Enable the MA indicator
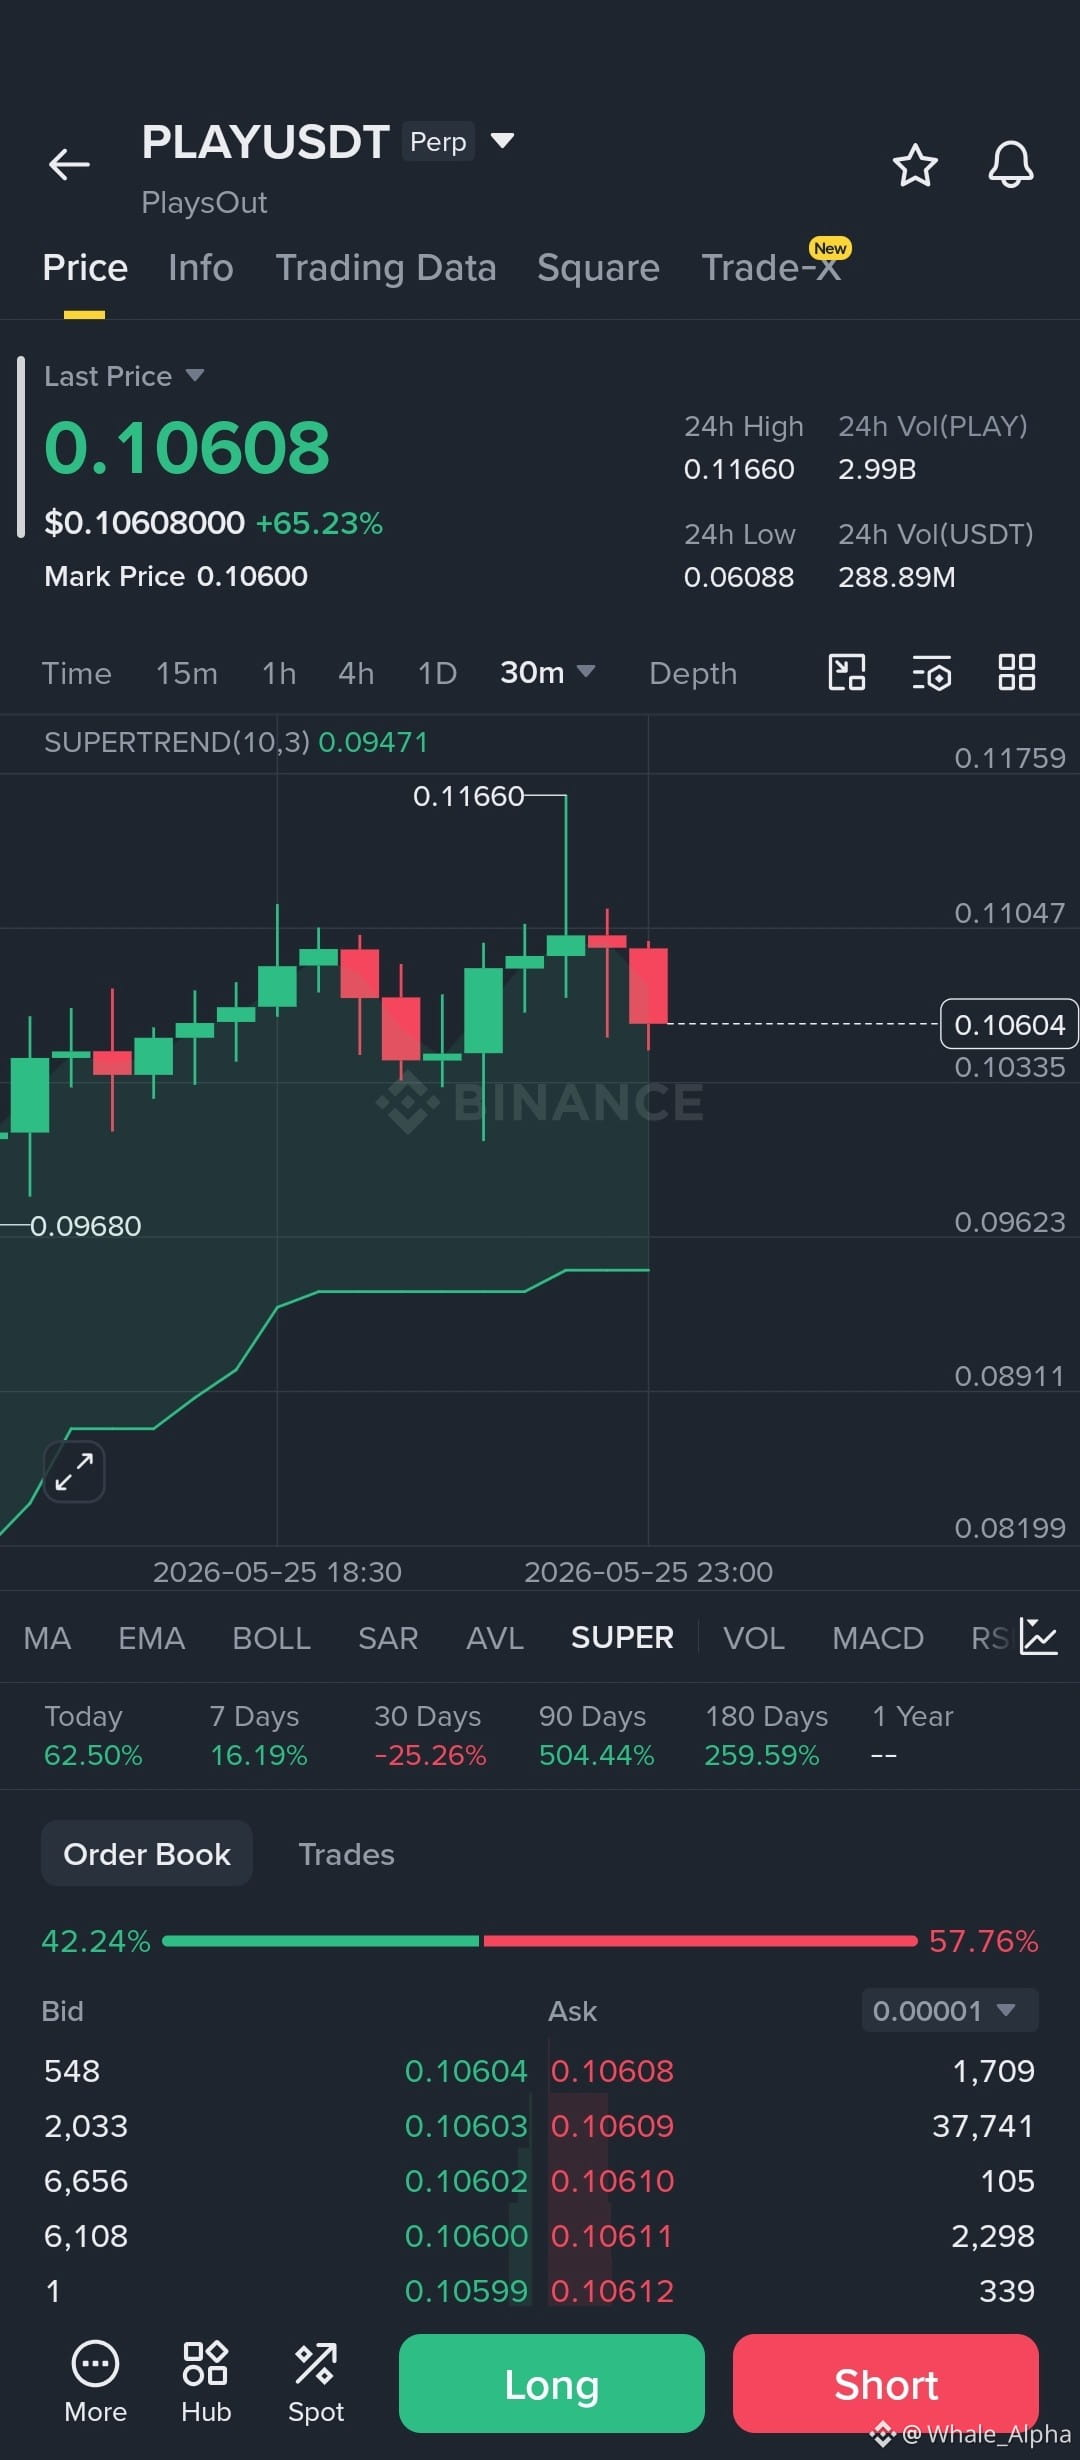 click(x=47, y=1638)
